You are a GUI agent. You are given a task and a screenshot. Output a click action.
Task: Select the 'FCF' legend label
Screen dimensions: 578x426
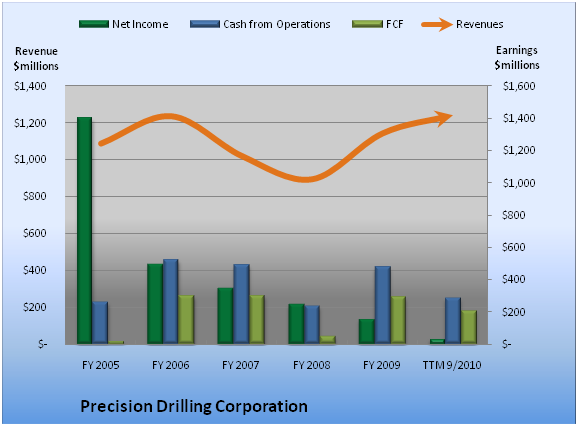[x=395, y=24]
